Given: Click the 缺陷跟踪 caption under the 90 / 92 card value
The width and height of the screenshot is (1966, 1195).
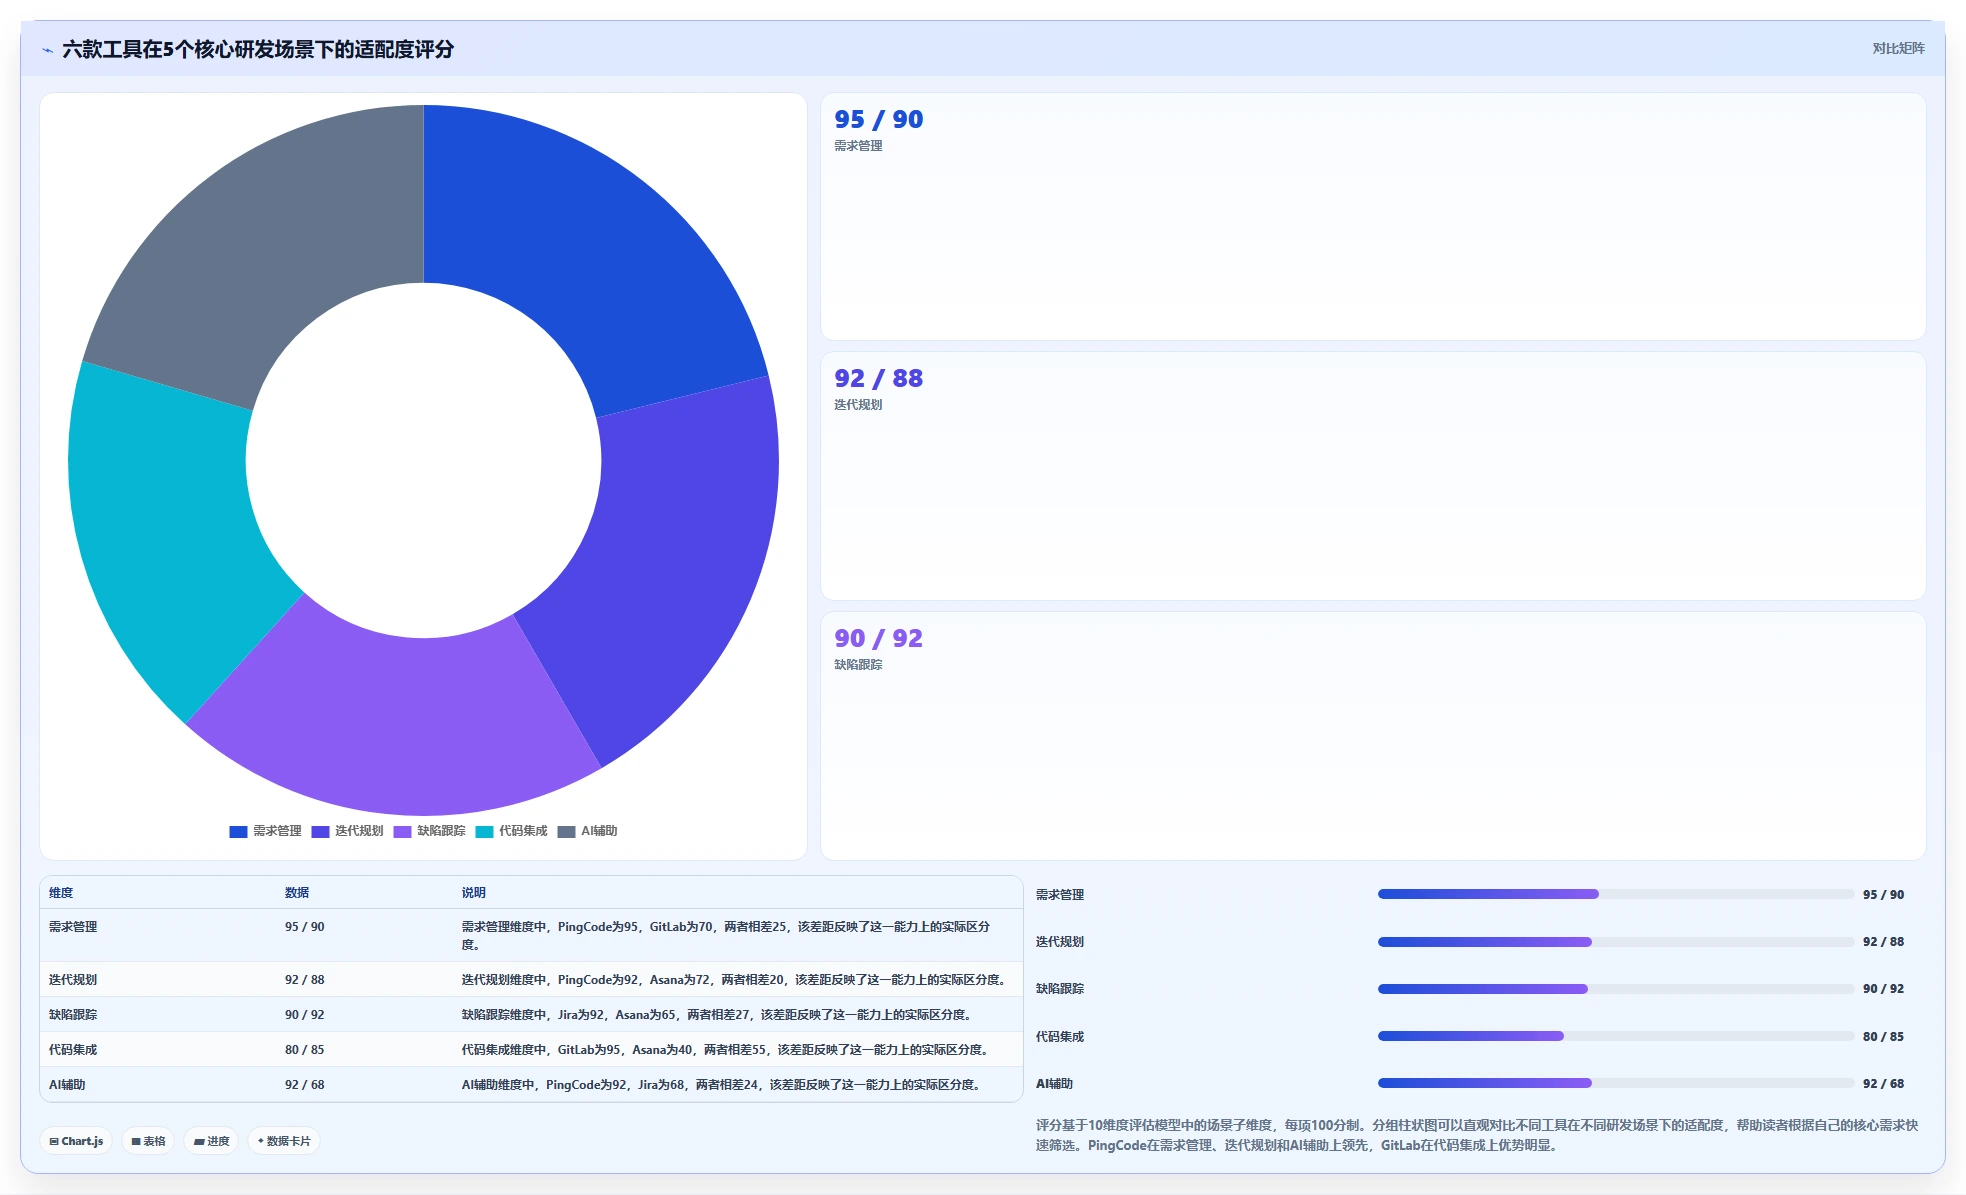Looking at the screenshot, I should point(858,665).
